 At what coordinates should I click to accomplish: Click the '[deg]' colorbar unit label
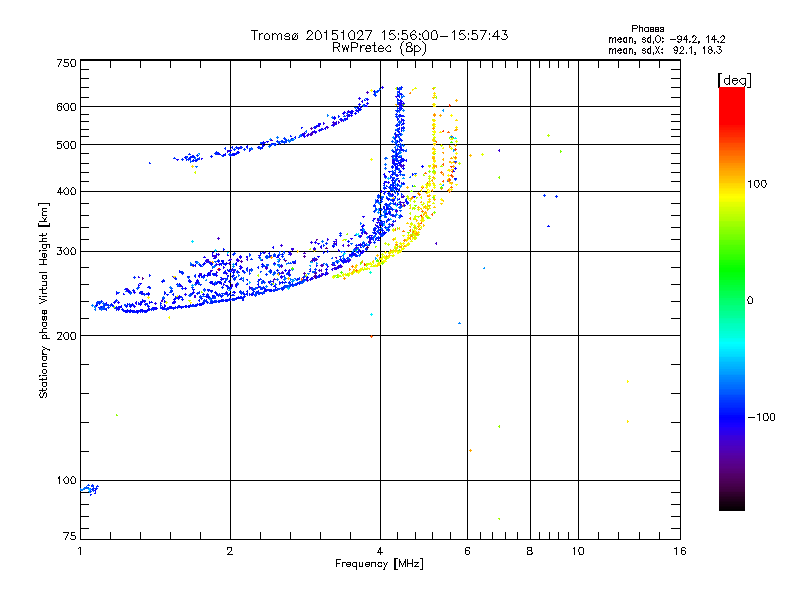pos(734,80)
